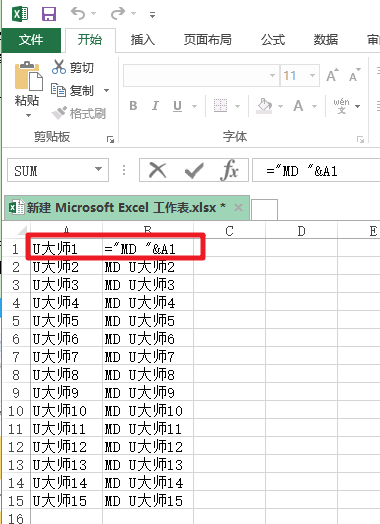The width and height of the screenshot is (380, 524).
Task: Open Insert Function fx dialog
Action: (229, 170)
